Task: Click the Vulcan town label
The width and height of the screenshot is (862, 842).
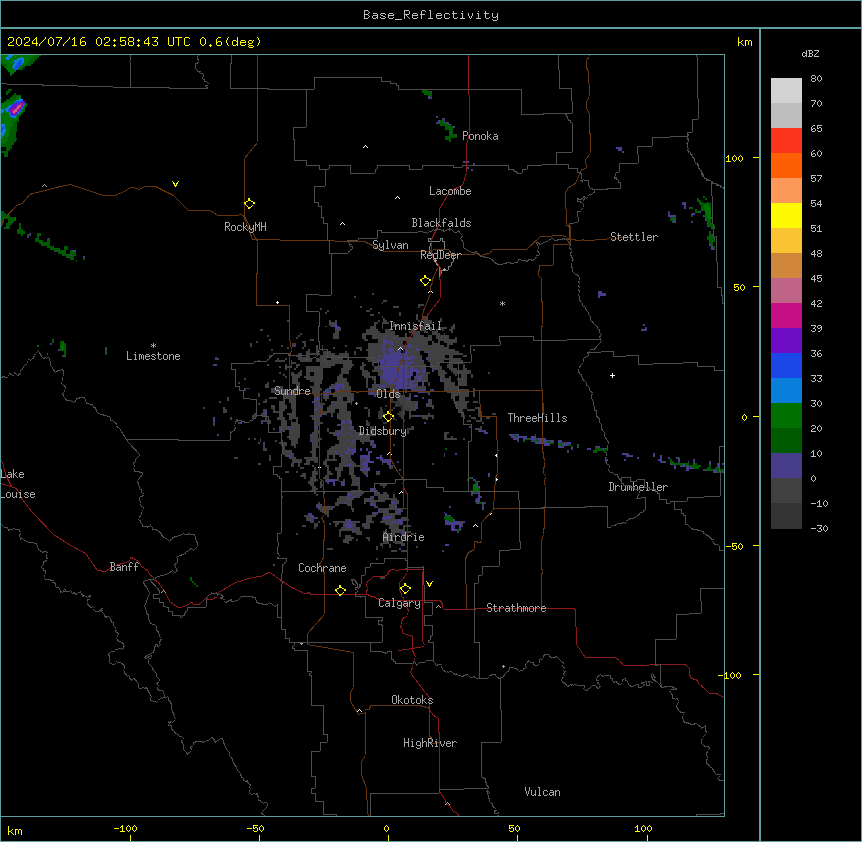Action: click(x=542, y=792)
